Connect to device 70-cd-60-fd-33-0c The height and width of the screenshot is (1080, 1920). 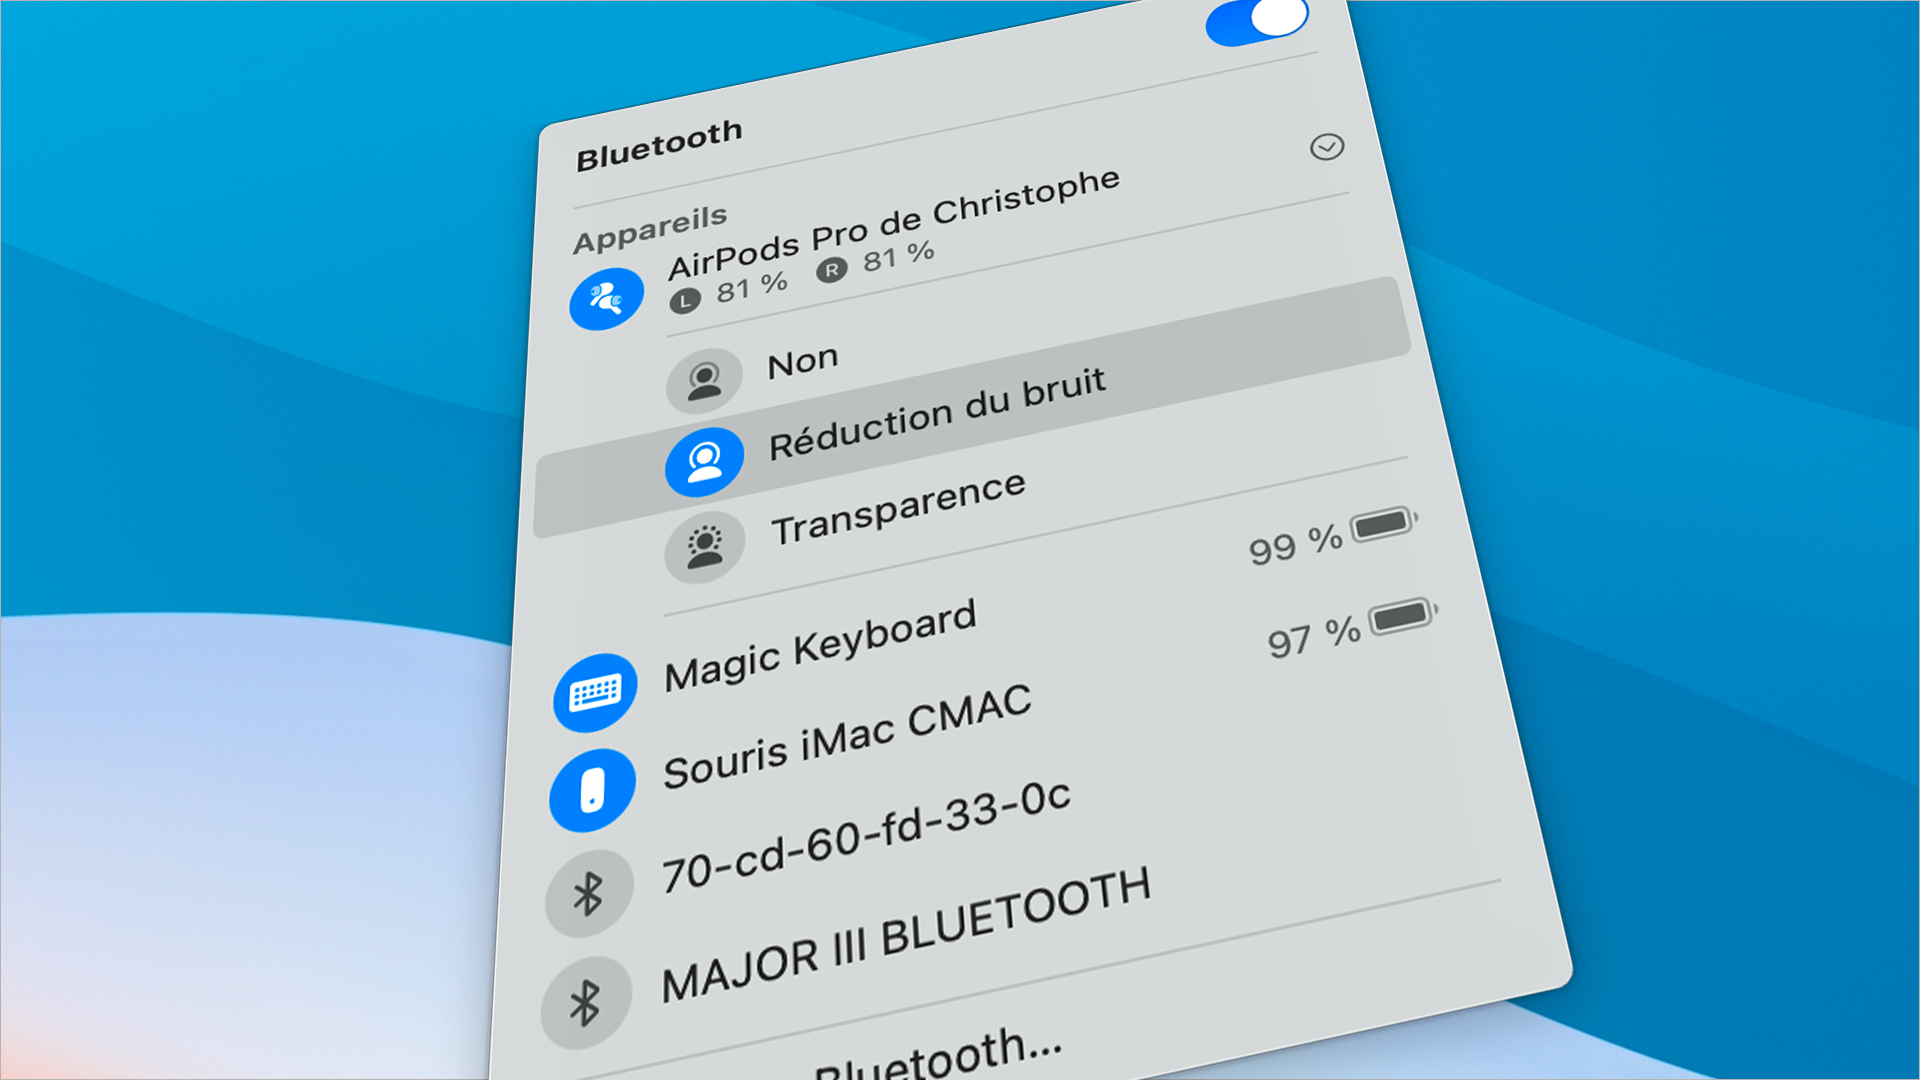pyautogui.click(x=866, y=836)
